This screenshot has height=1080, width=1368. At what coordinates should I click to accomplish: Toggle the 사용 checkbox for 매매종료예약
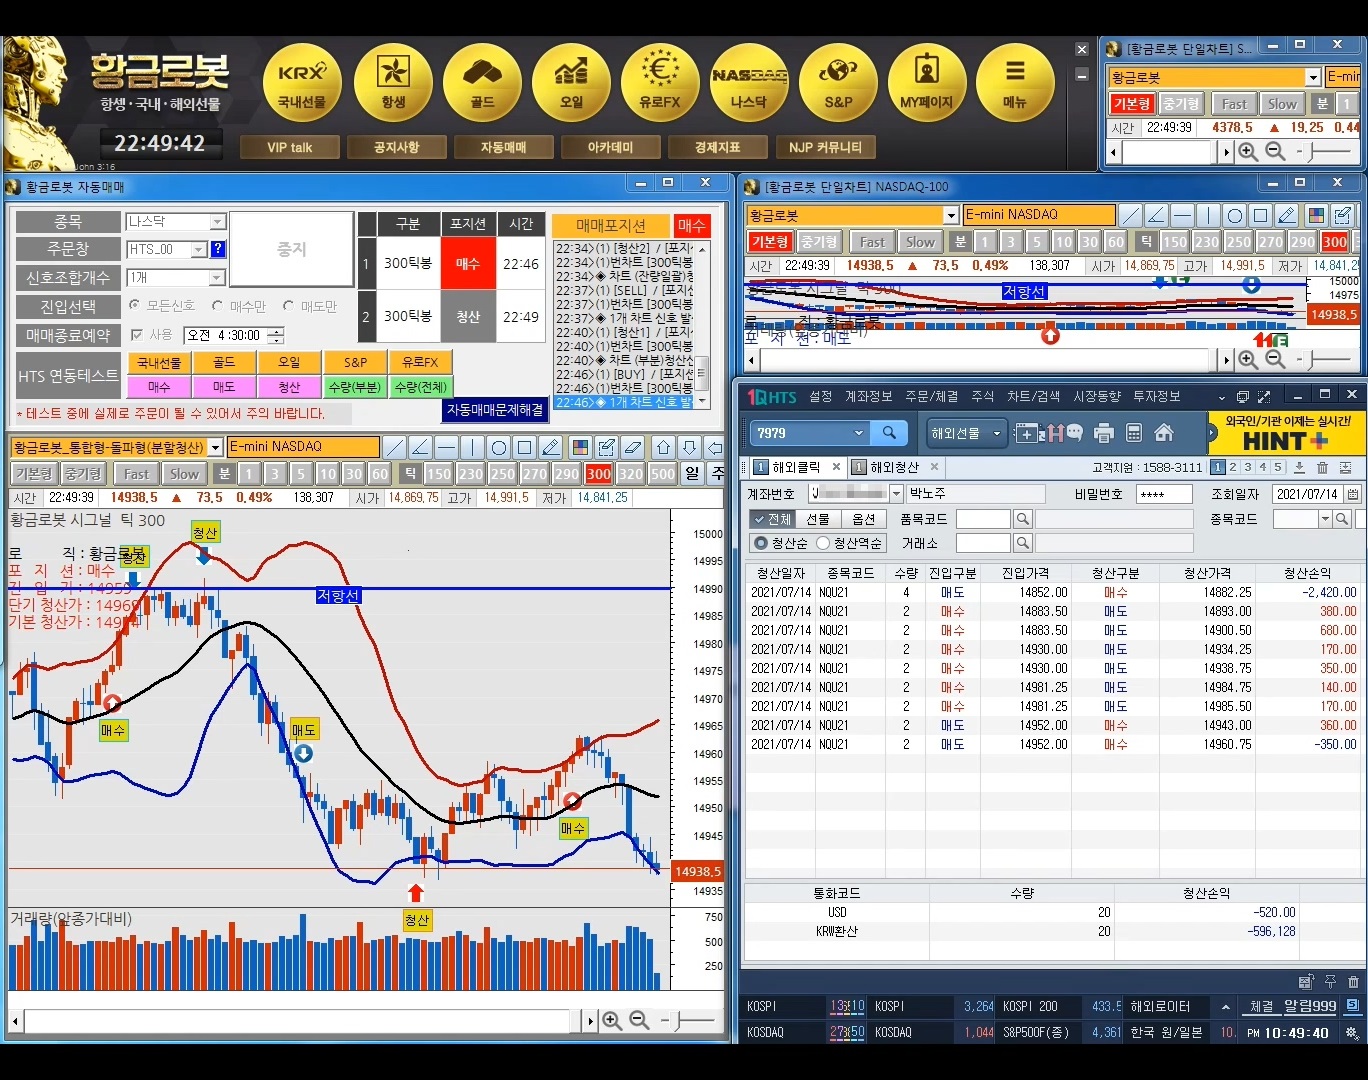click(x=137, y=335)
